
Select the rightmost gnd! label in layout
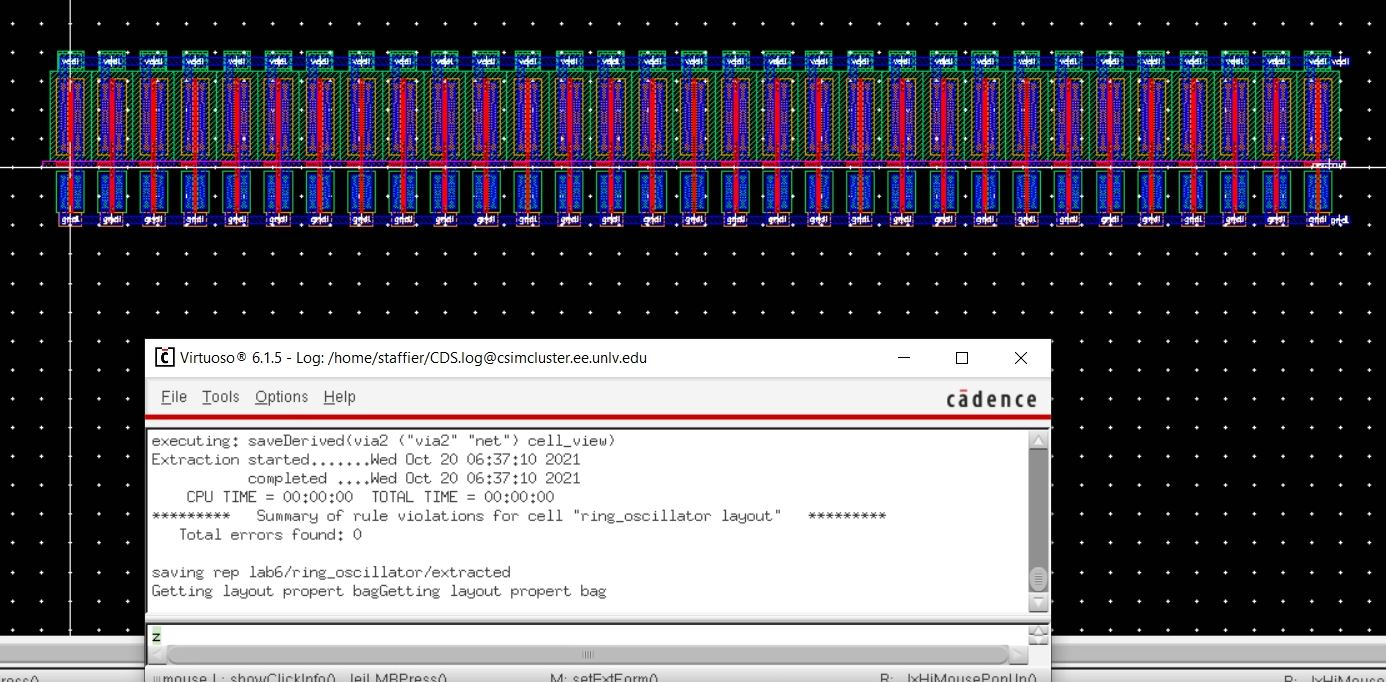[1340, 219]
